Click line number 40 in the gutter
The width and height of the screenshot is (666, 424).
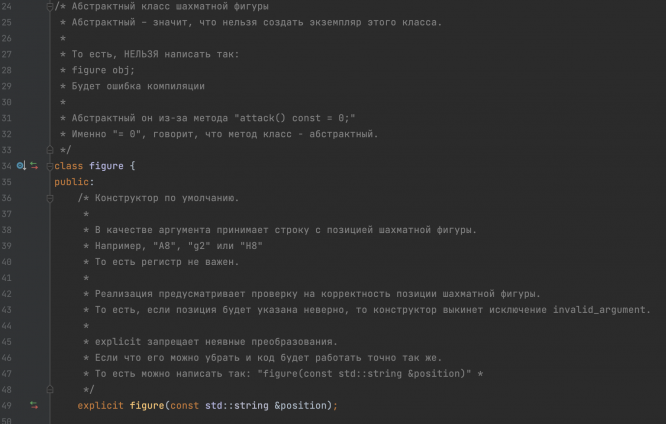click(x=7, y=262)
